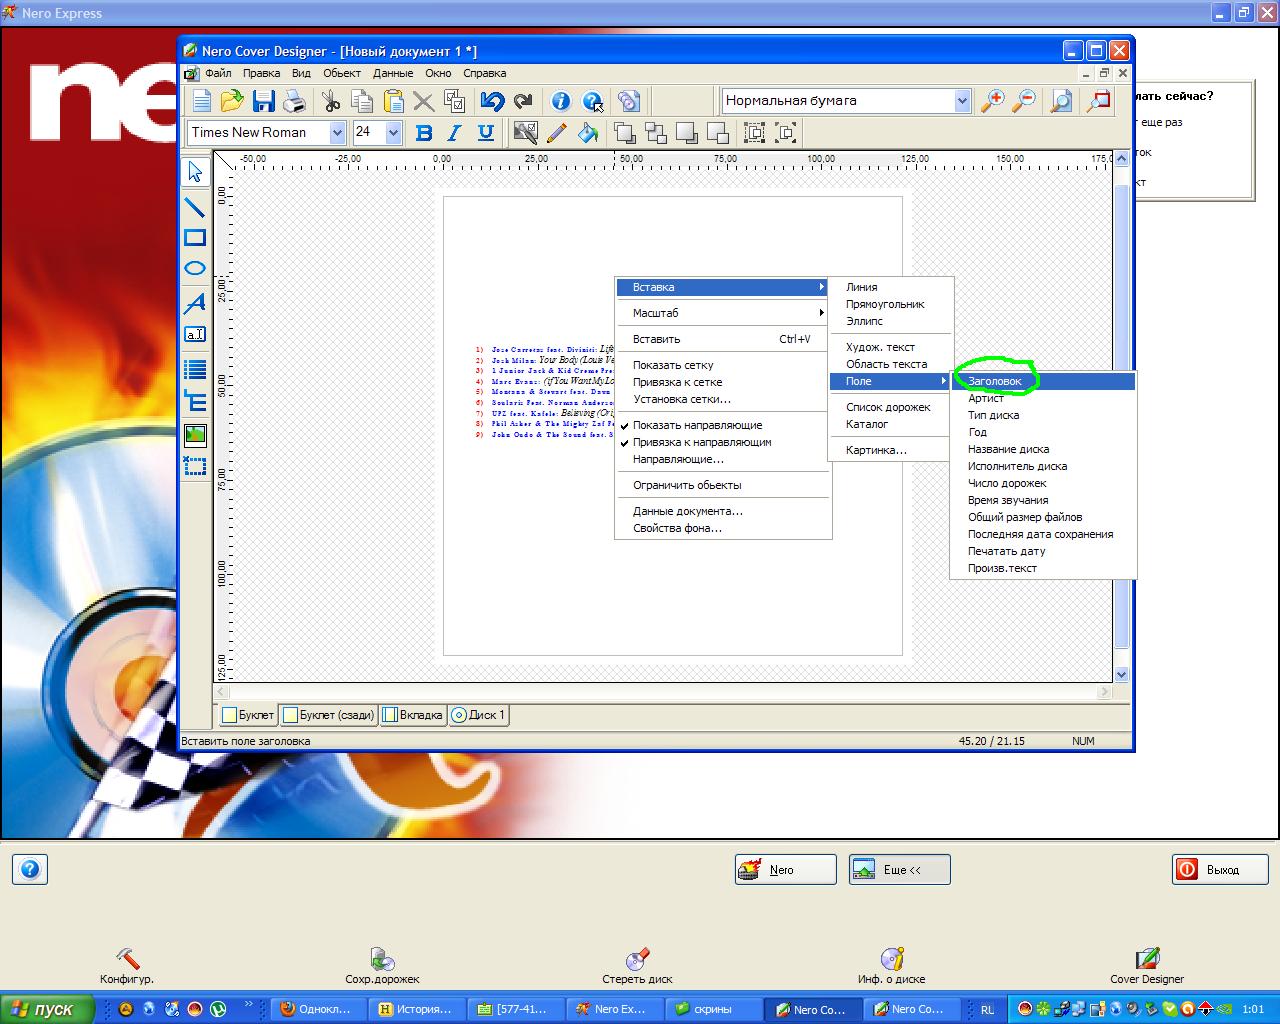
Task: Paste from the clipboard toolbar icon
Action: point(393,100)
